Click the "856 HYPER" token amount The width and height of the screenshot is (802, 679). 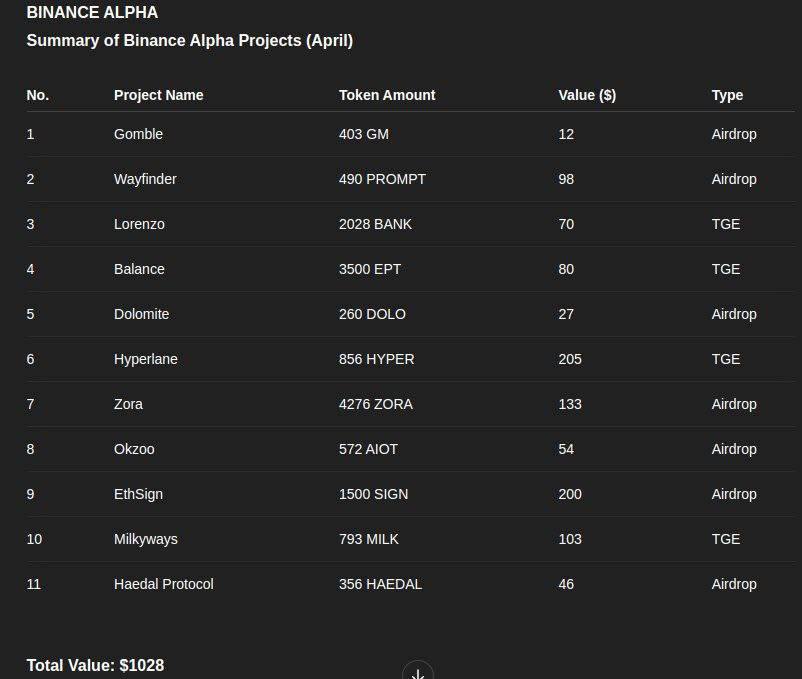pos(376,359)
